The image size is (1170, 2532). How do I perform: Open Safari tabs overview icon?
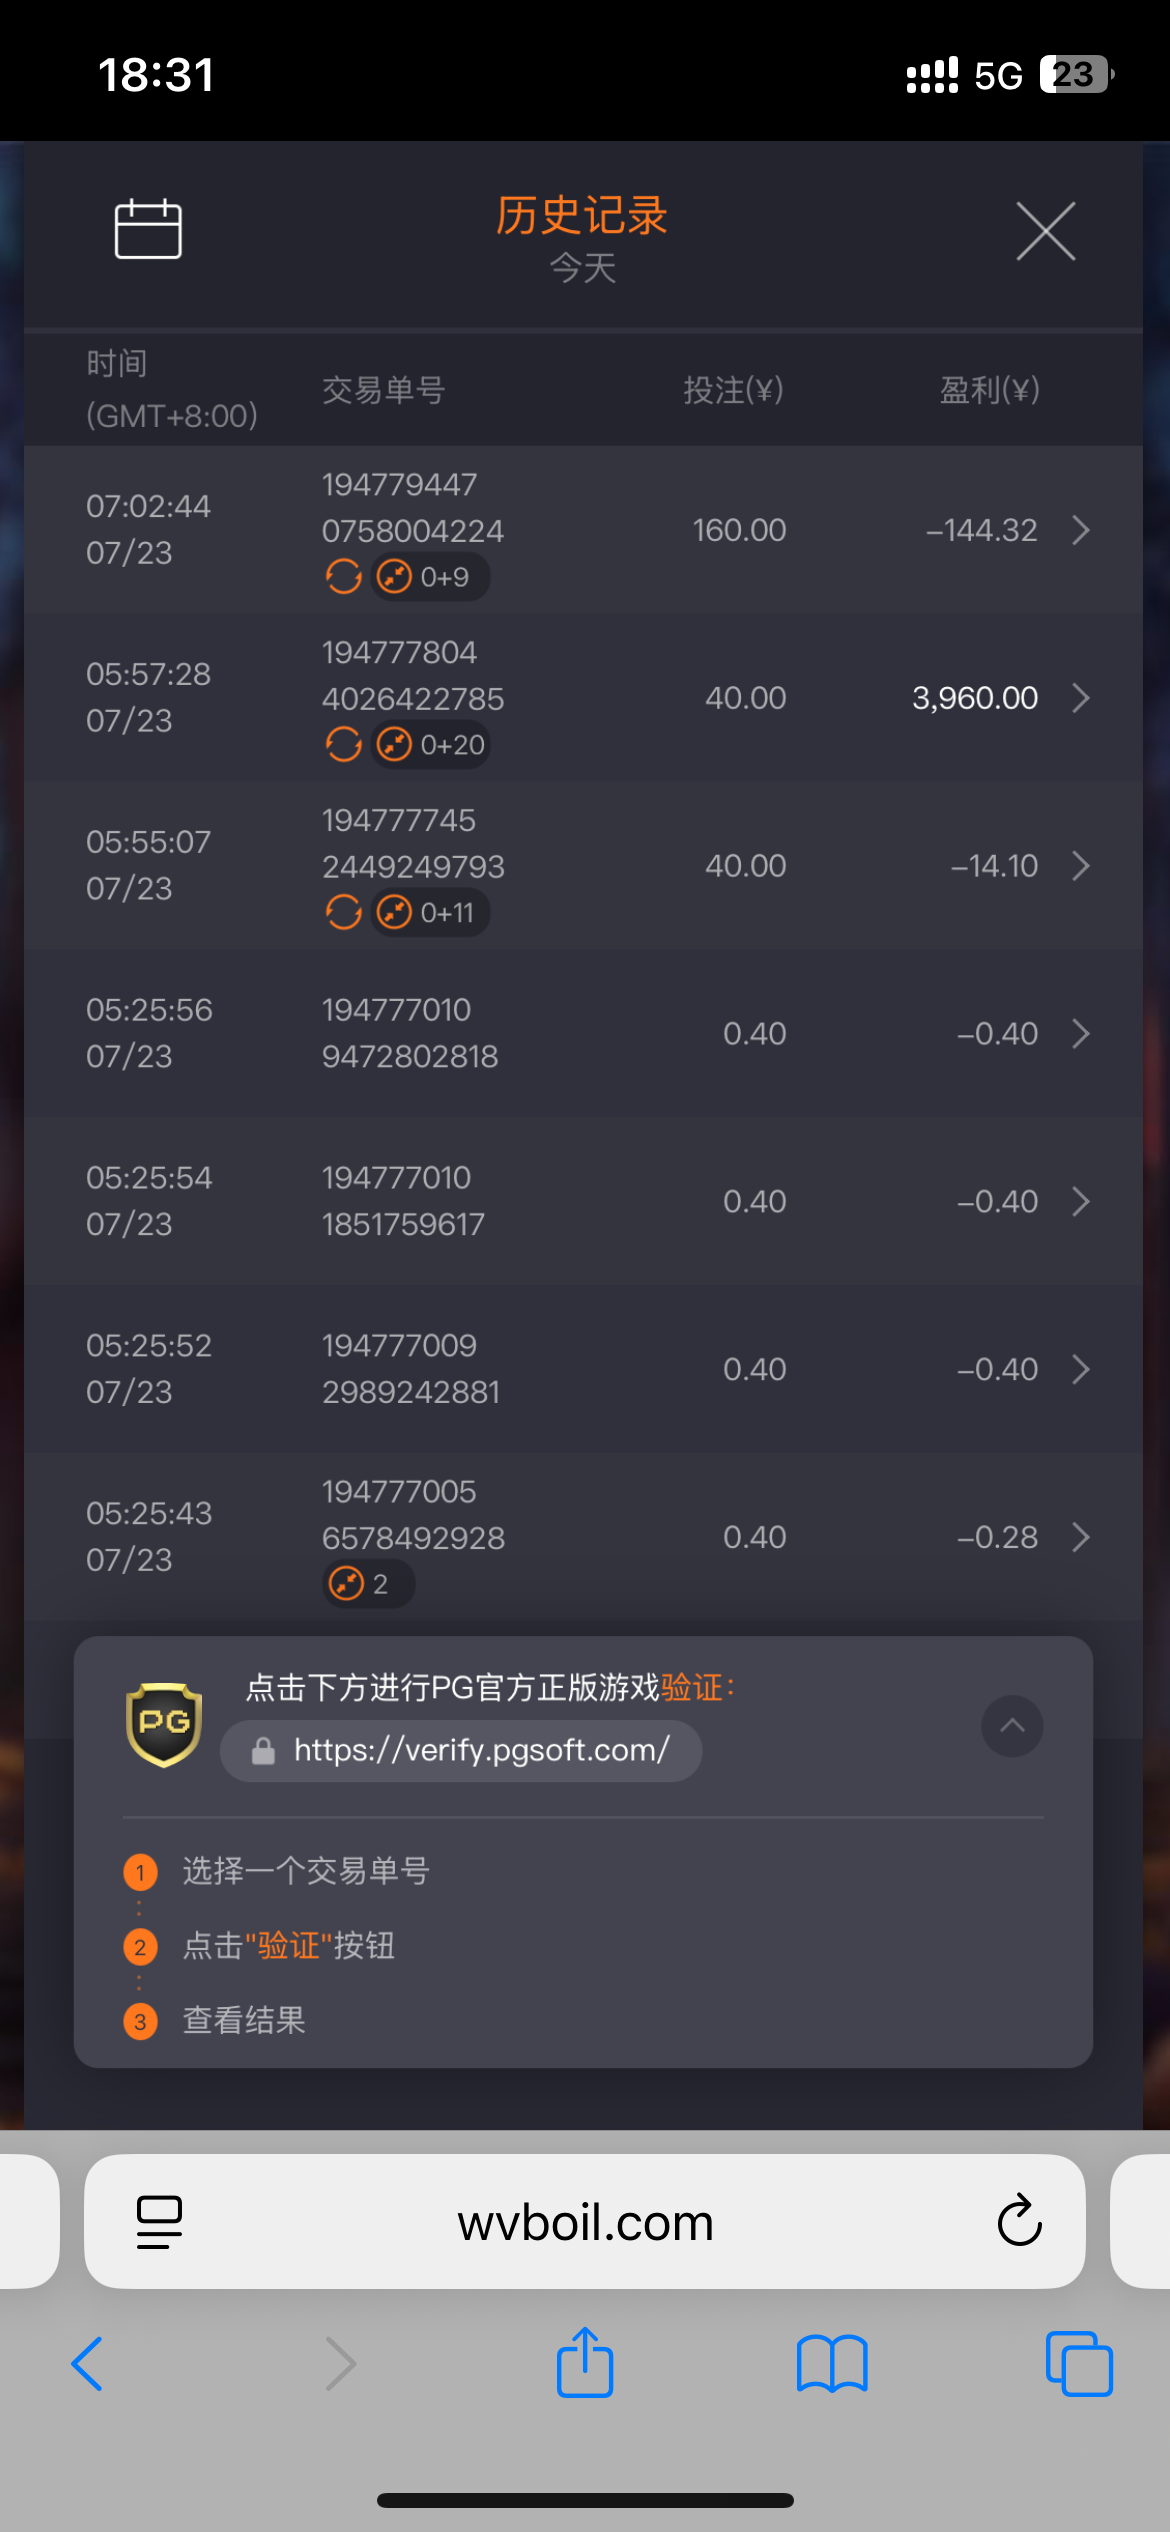(x=1078, y=2363)
